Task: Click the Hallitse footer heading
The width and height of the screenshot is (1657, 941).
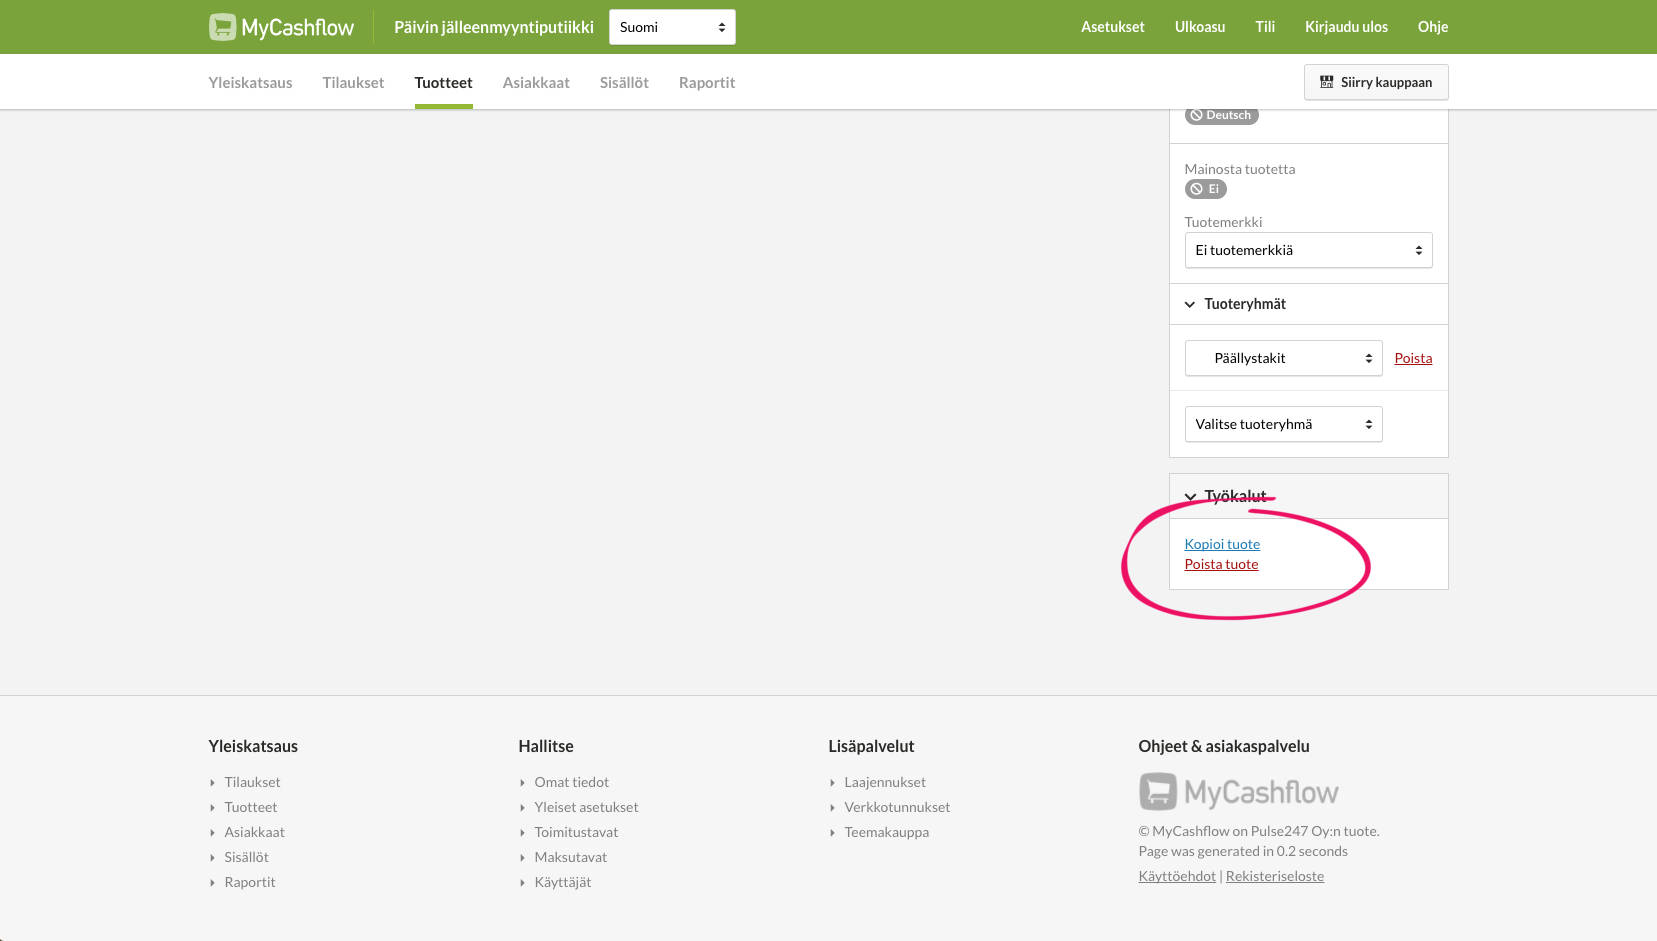Action: point(546,746)
